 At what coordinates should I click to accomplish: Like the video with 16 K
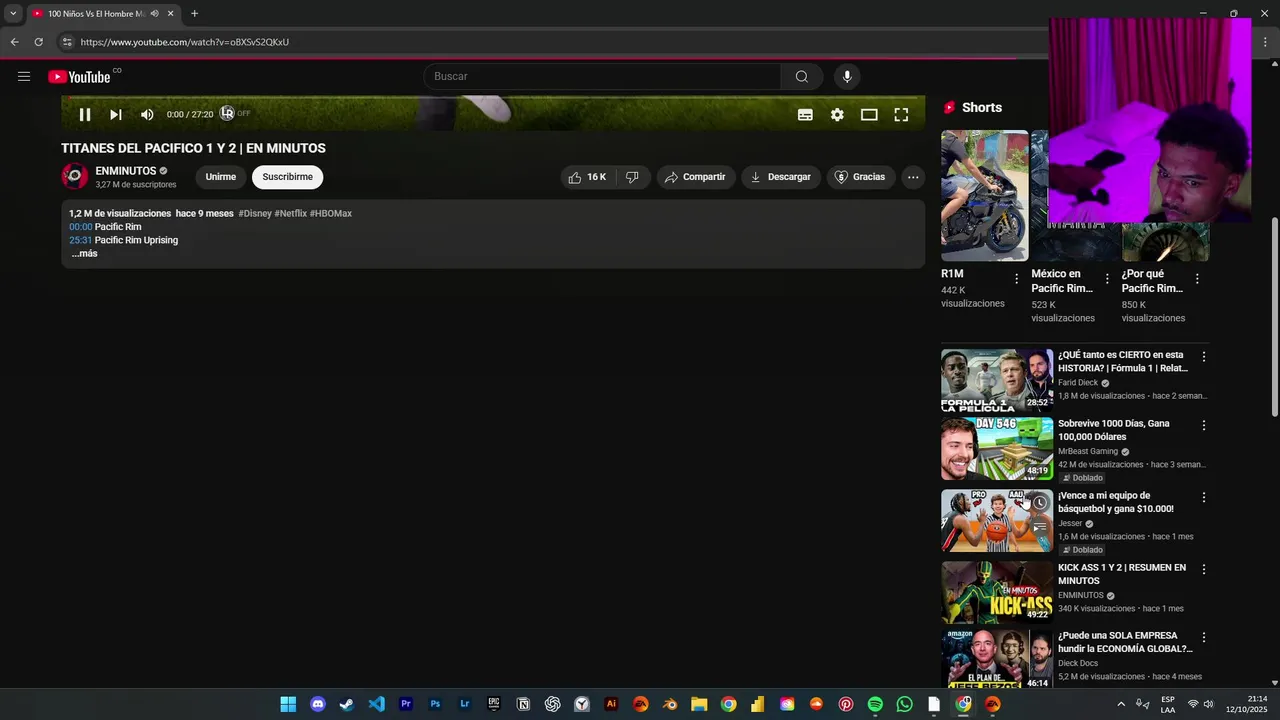pyautogui.click(x=587, y=177)
